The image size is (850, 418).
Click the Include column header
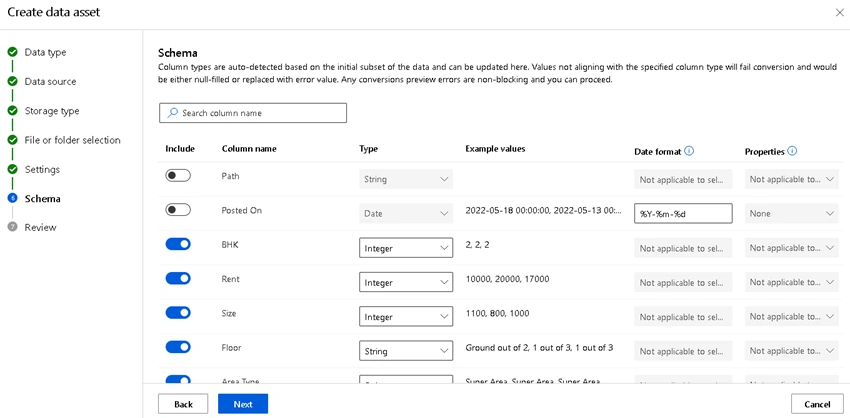click(x=180, y=149)
